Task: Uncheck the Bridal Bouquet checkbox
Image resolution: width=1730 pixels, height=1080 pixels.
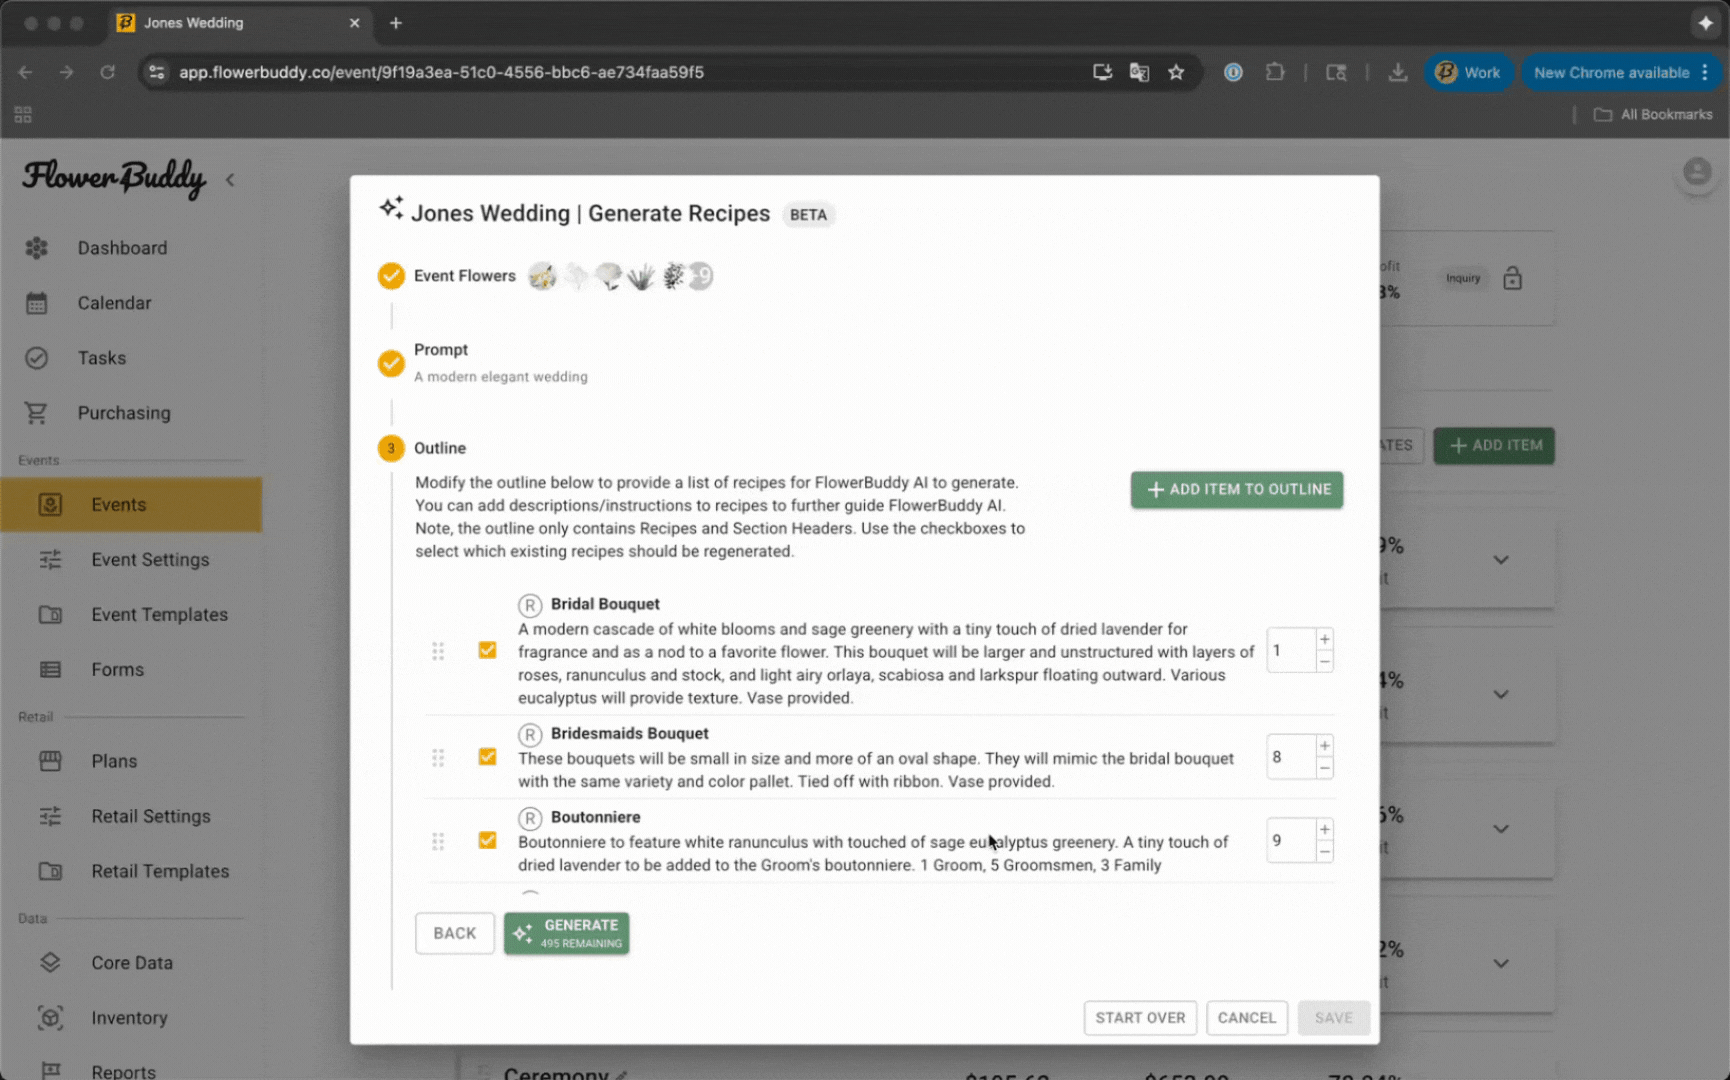Action: pos(487,651)
